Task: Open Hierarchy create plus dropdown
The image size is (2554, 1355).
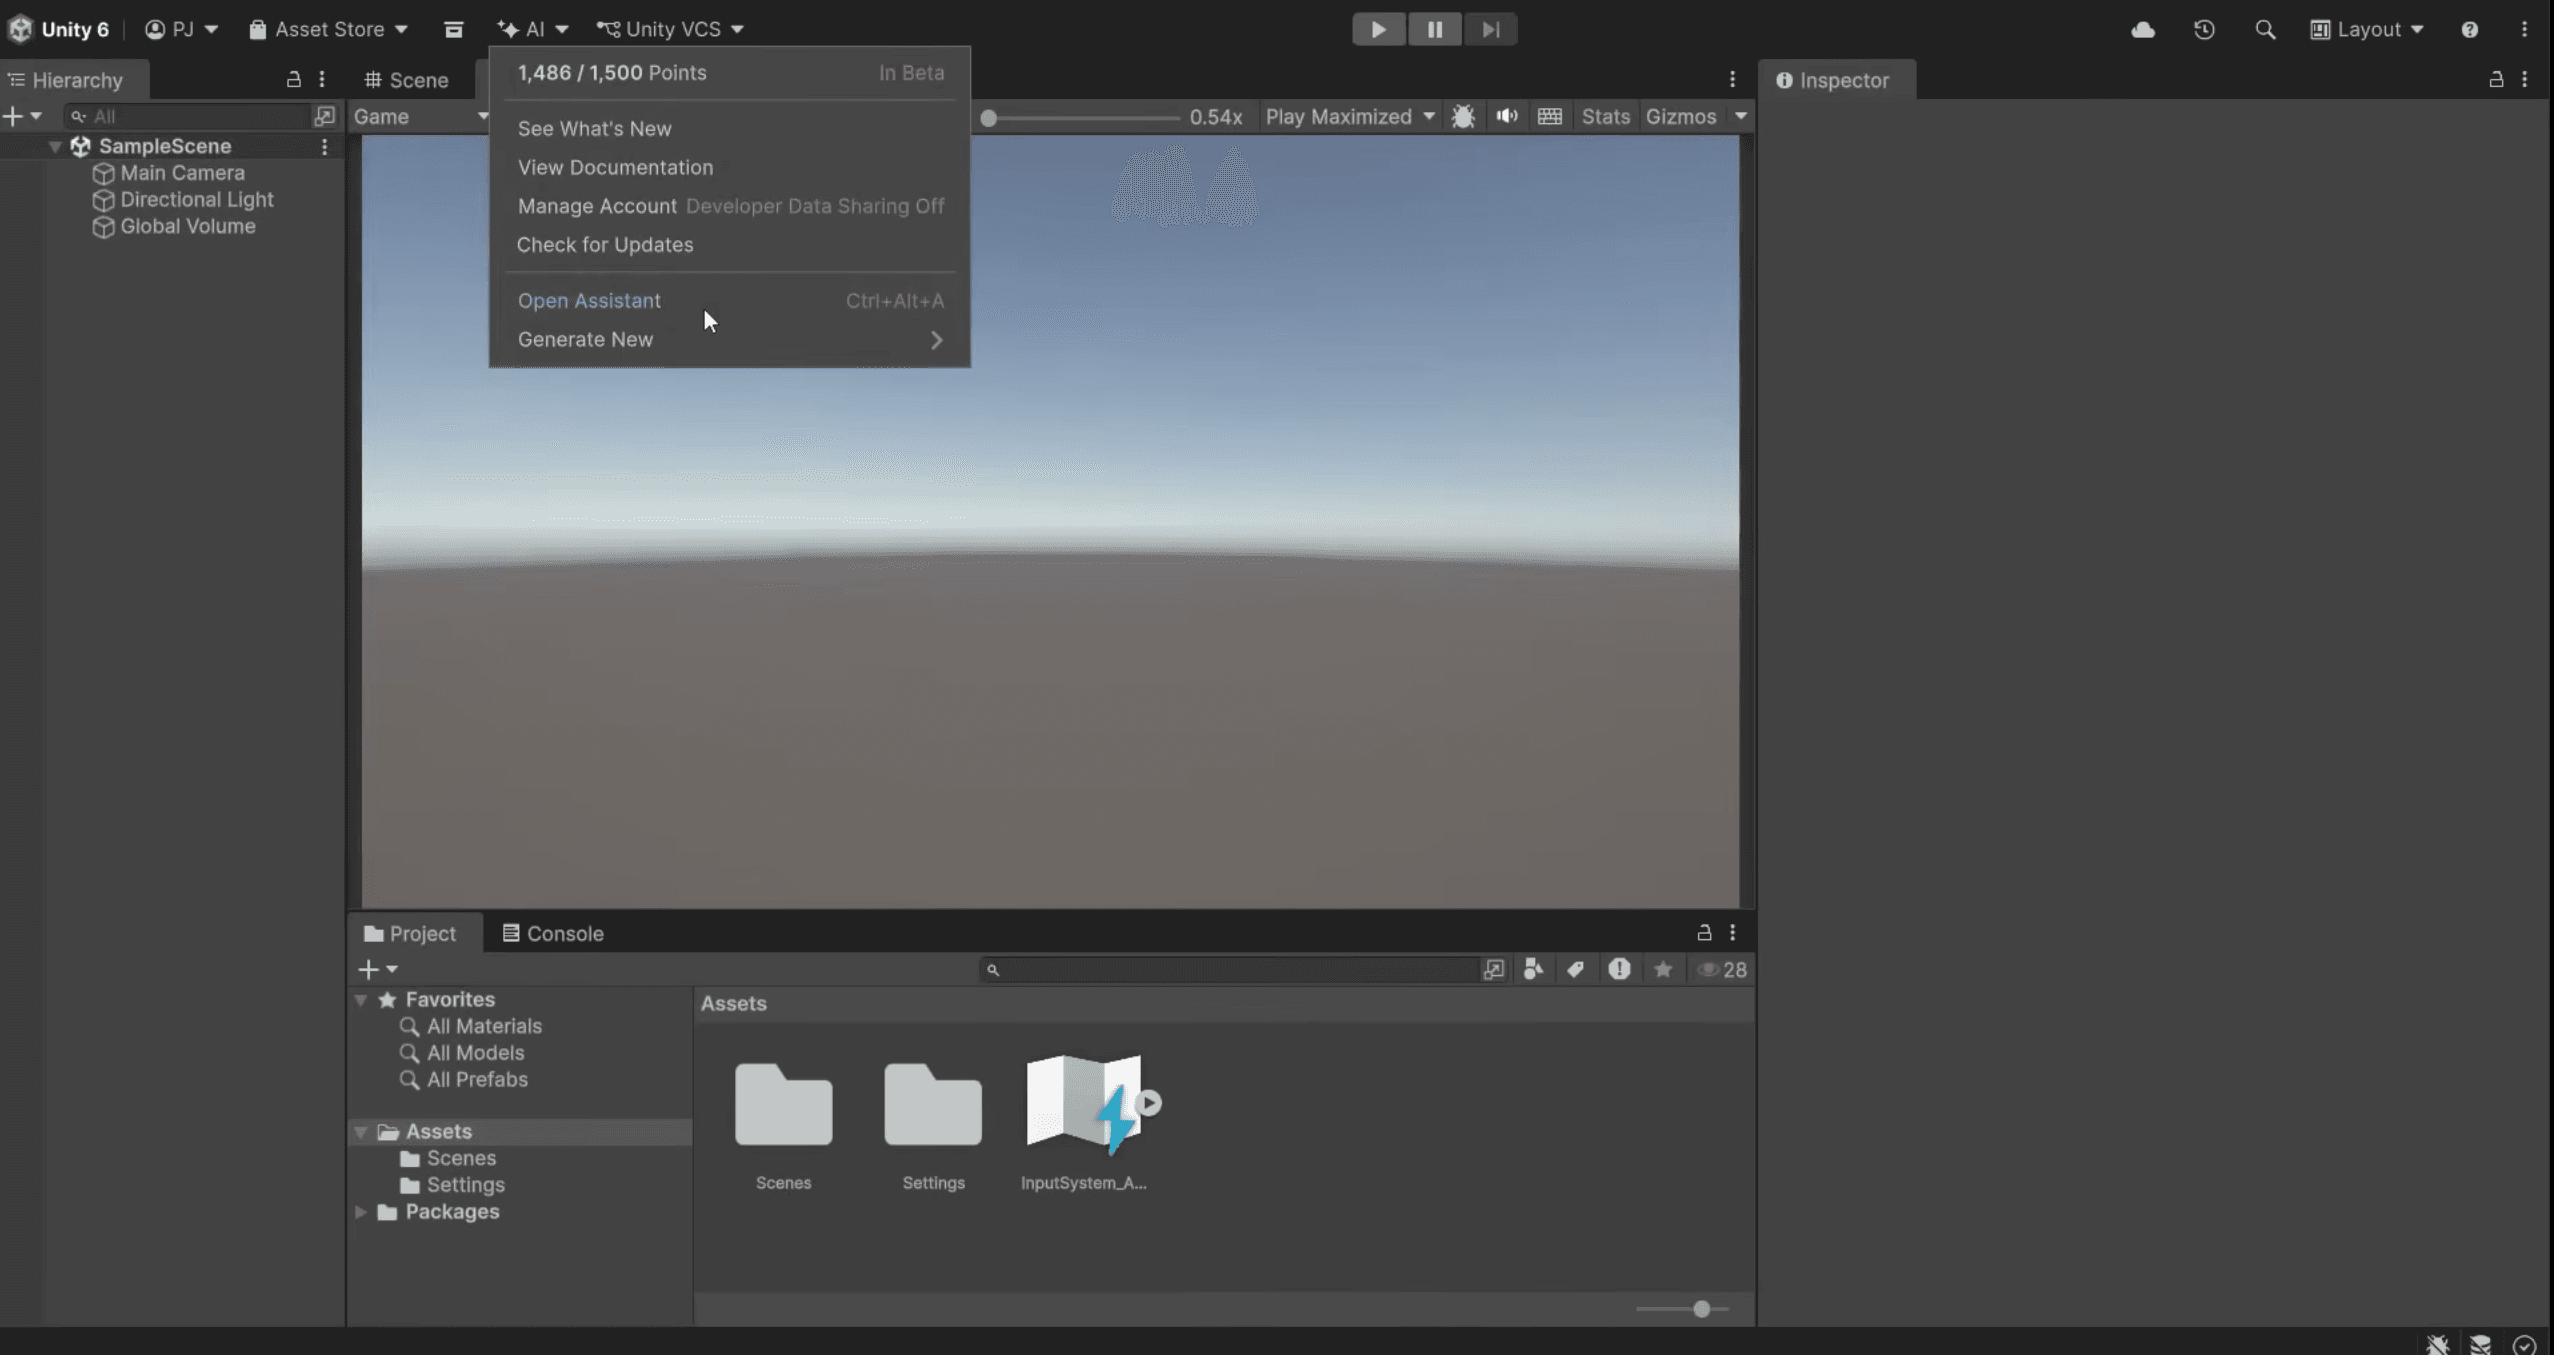Action: click(21, 116)
